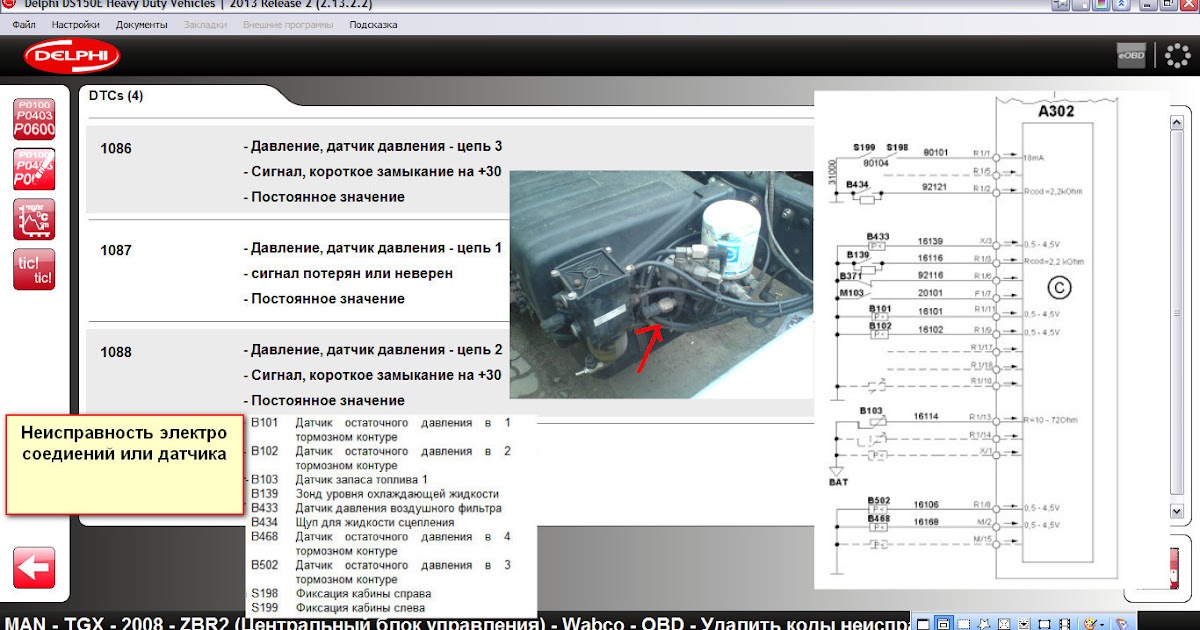Select fault code 1088
The width and height of the screenshot is (1200, 630).
(115, 352)
